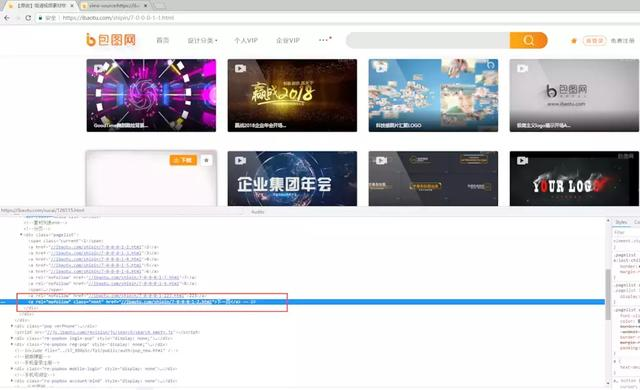640x390 pixels.
Task: Select the first ibaotu browser tab
Action: pyautogui.click(x=41, y=6)
